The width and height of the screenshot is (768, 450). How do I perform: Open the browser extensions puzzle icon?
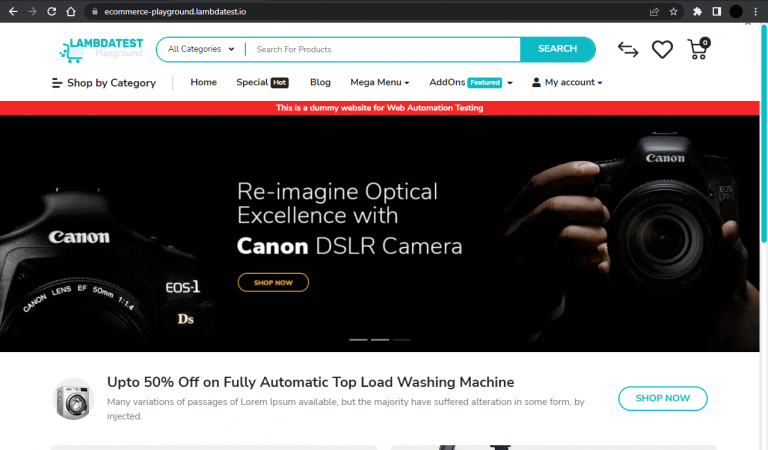(x=697, y=12)
